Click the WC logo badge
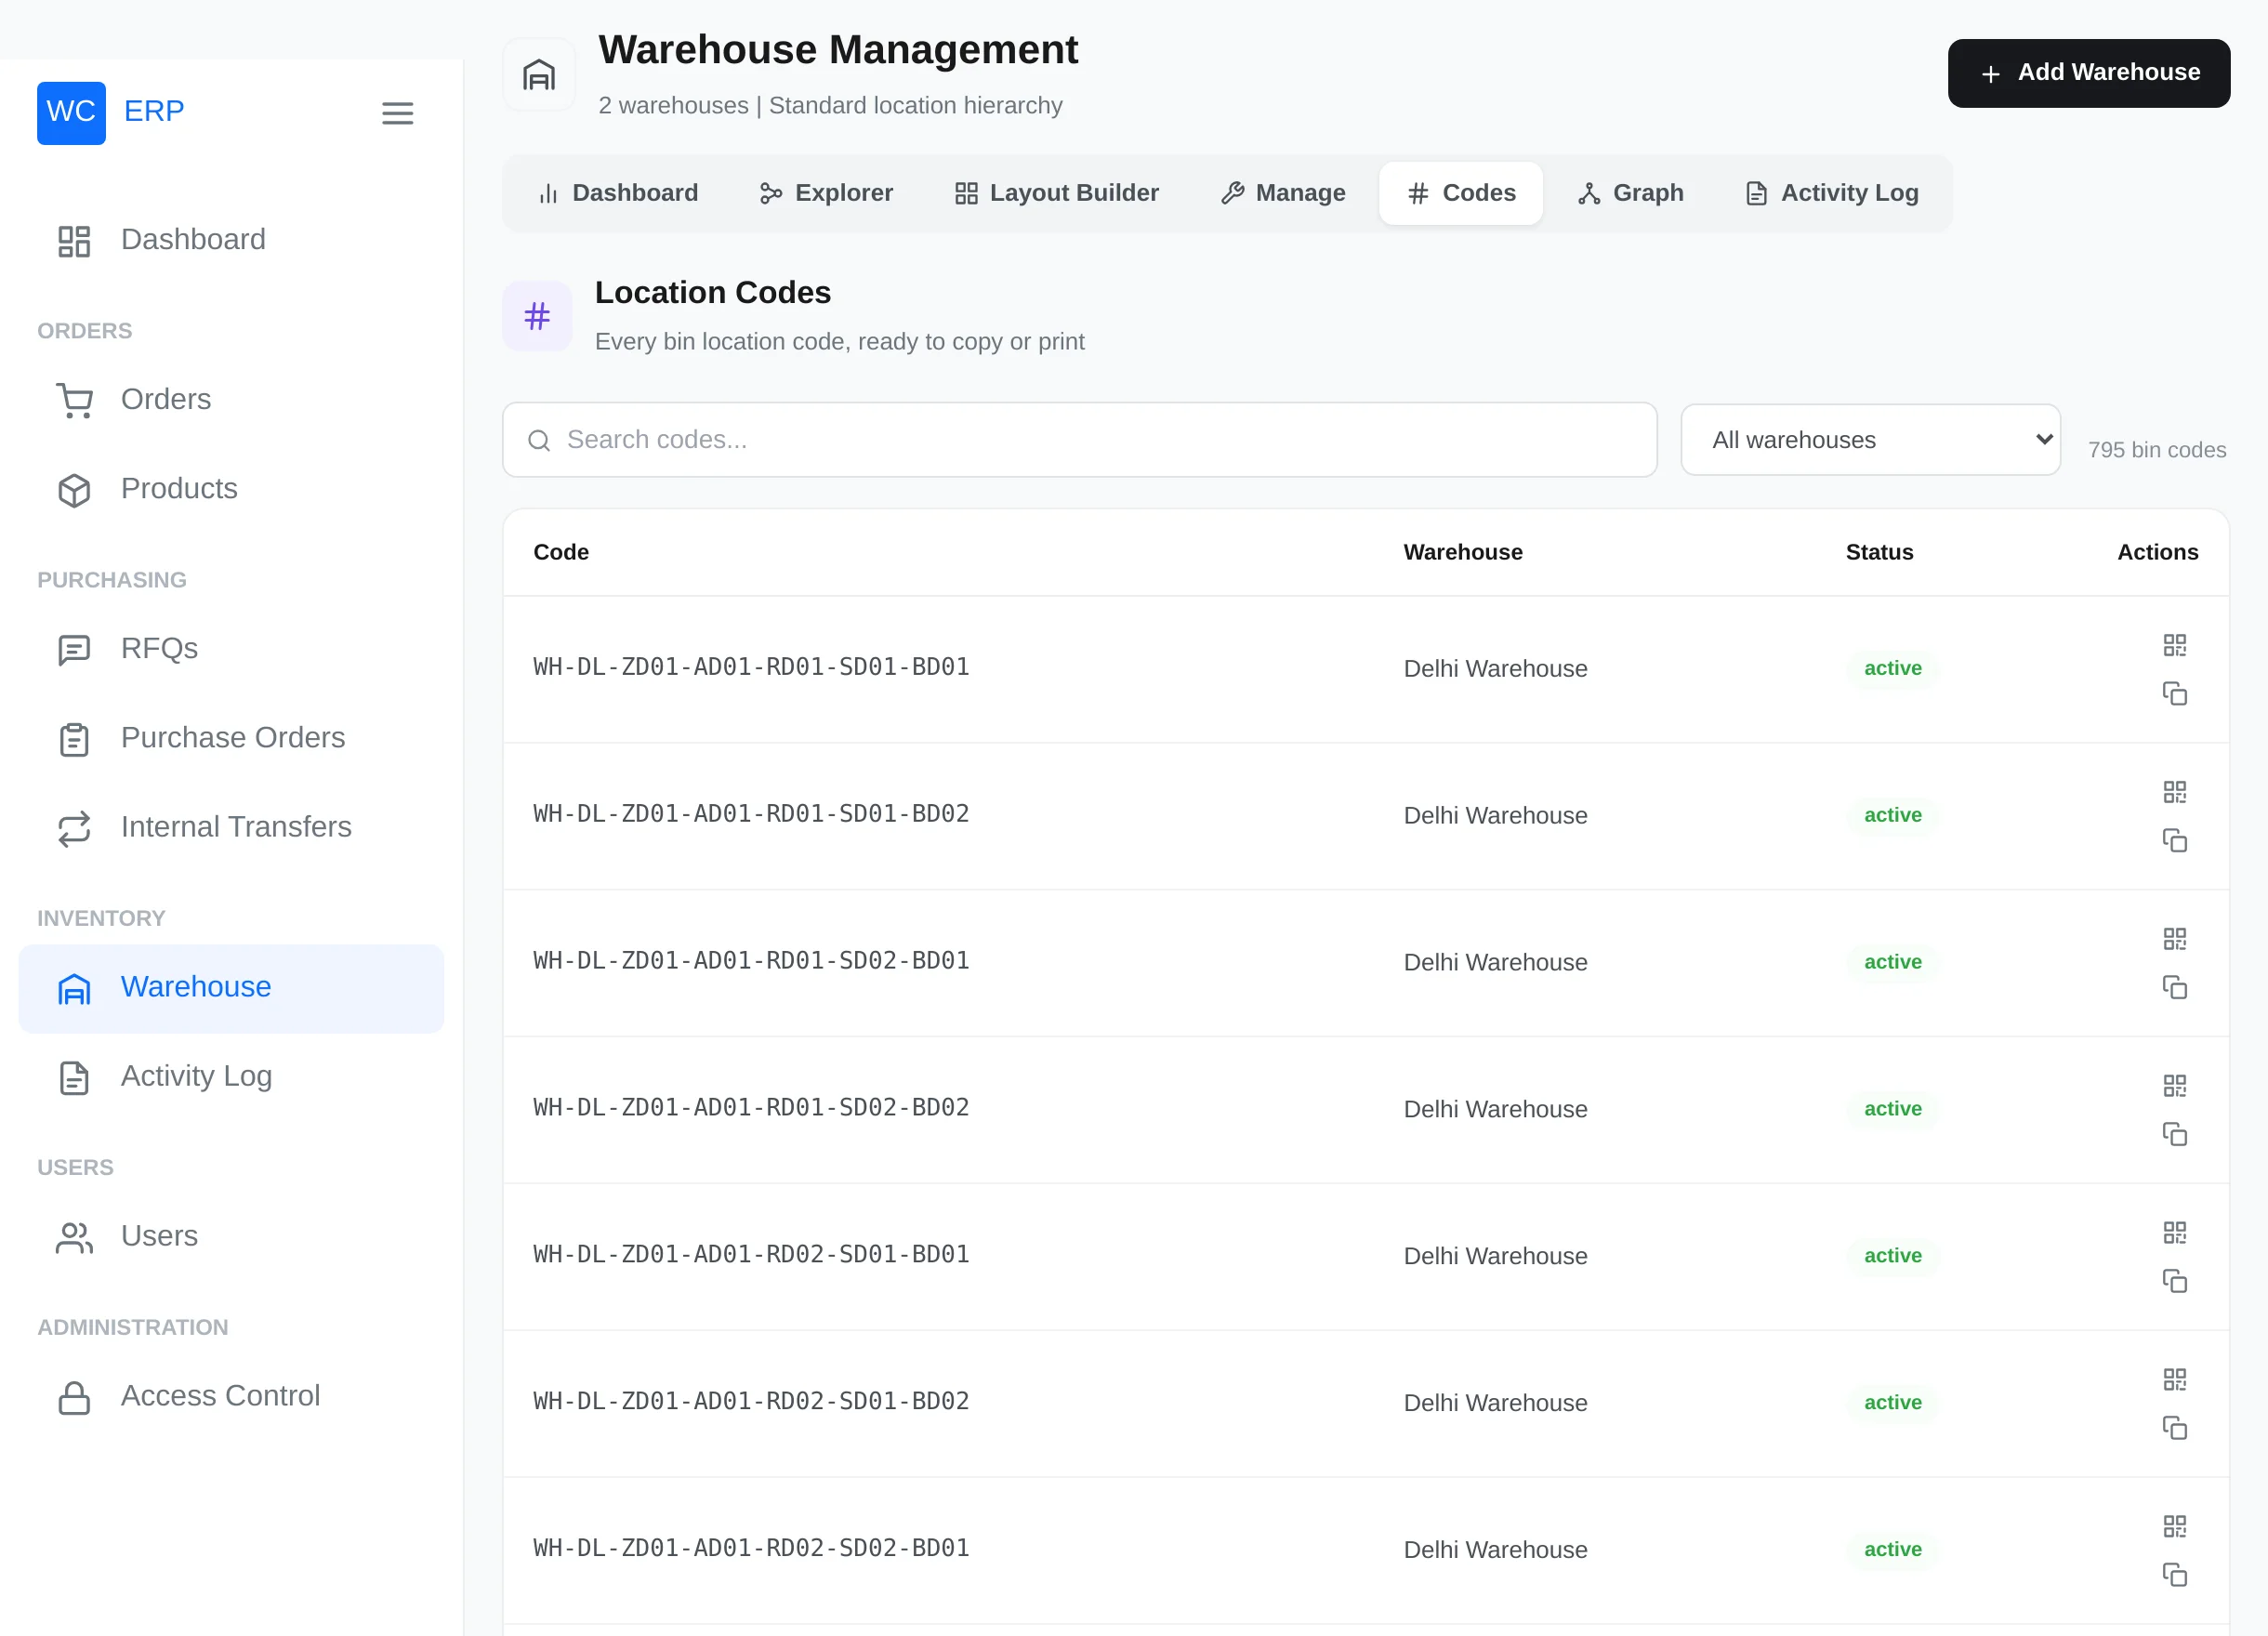 (x=71, y=112)
